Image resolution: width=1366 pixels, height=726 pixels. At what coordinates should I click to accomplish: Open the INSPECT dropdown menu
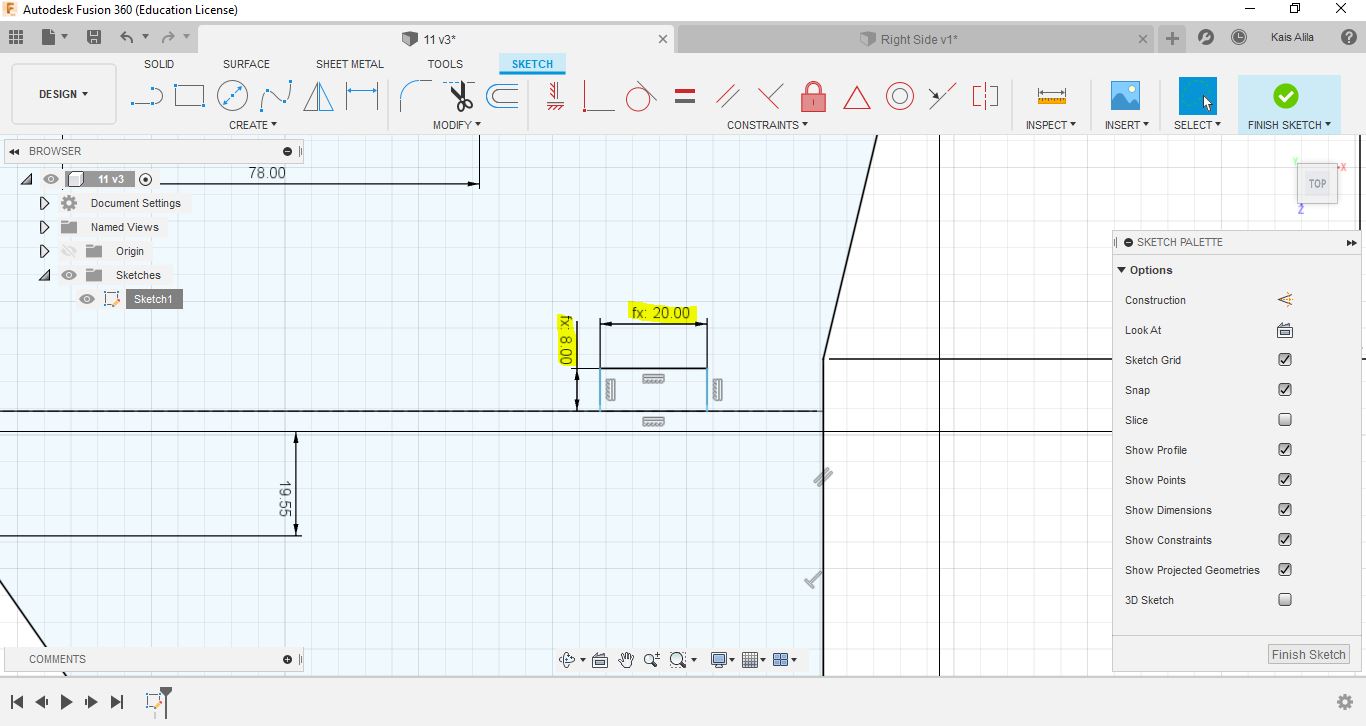pyautogui.click(x=1051, y=125)
